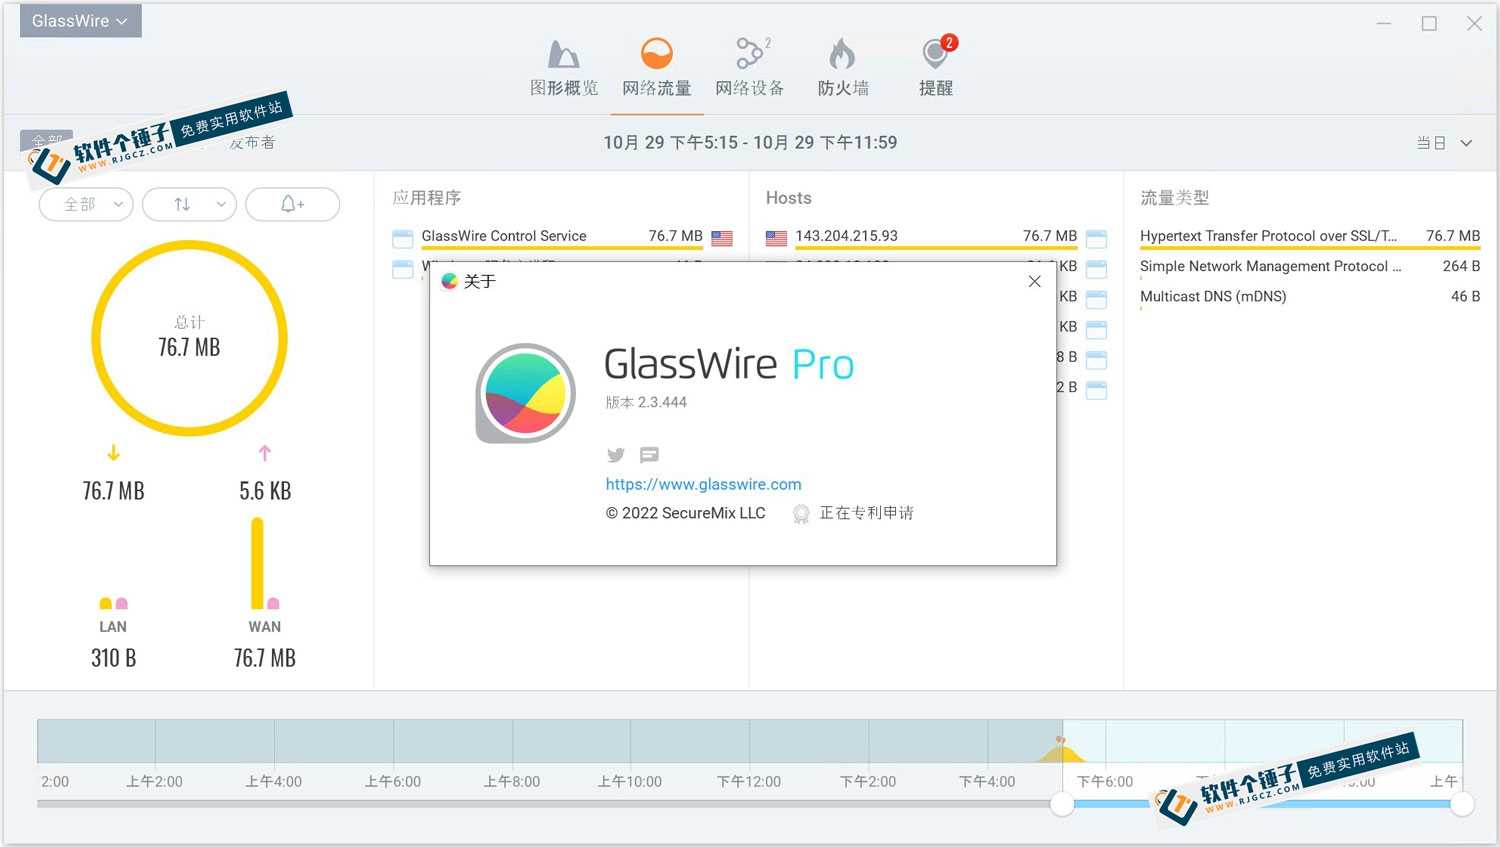Open the 防火墙 tab

843,68
